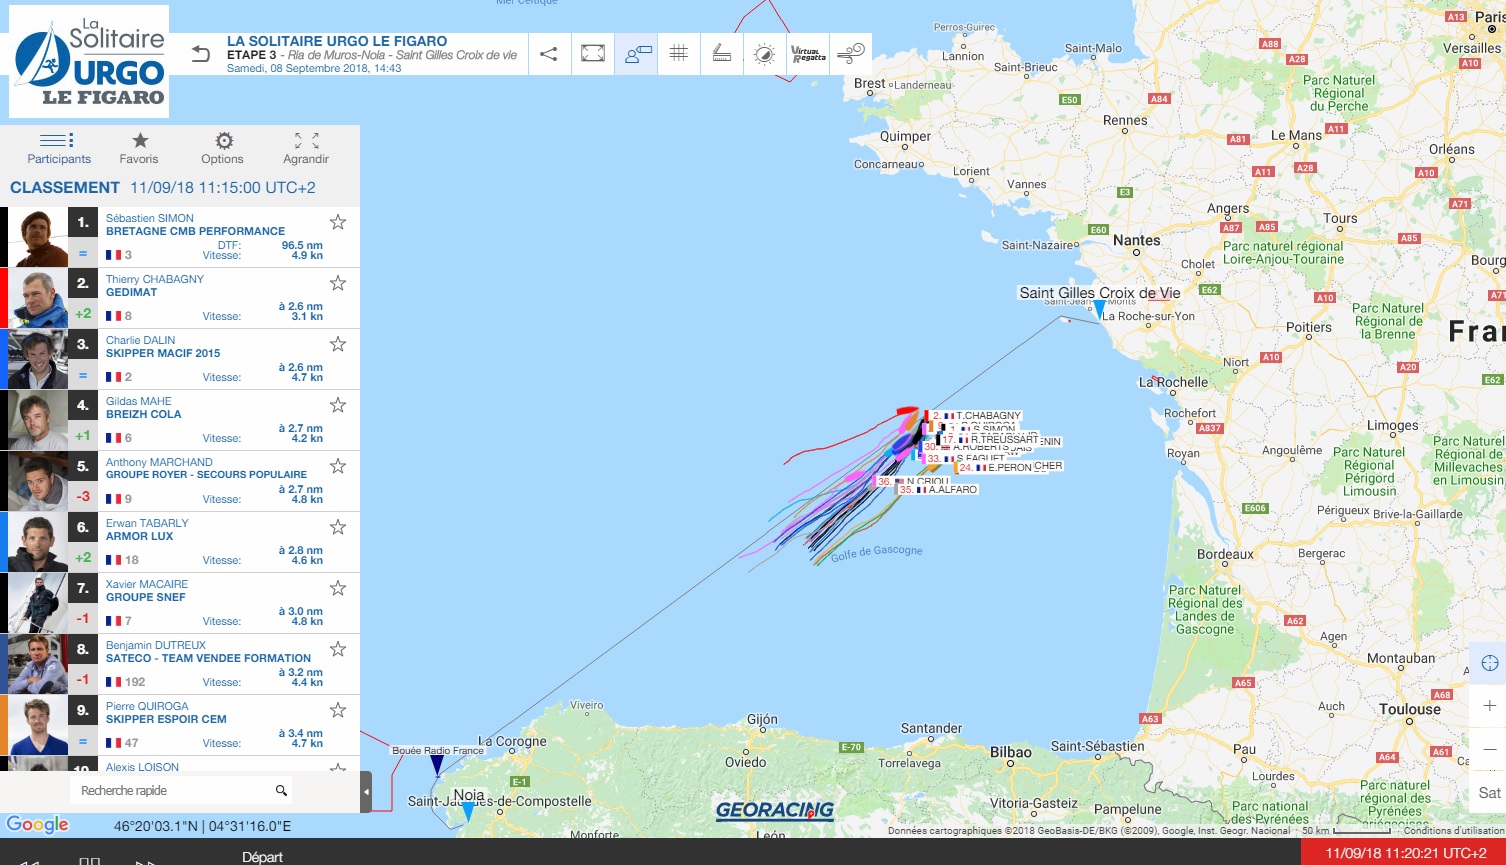
Task: Open the Options settings panel
Action: 223,148
